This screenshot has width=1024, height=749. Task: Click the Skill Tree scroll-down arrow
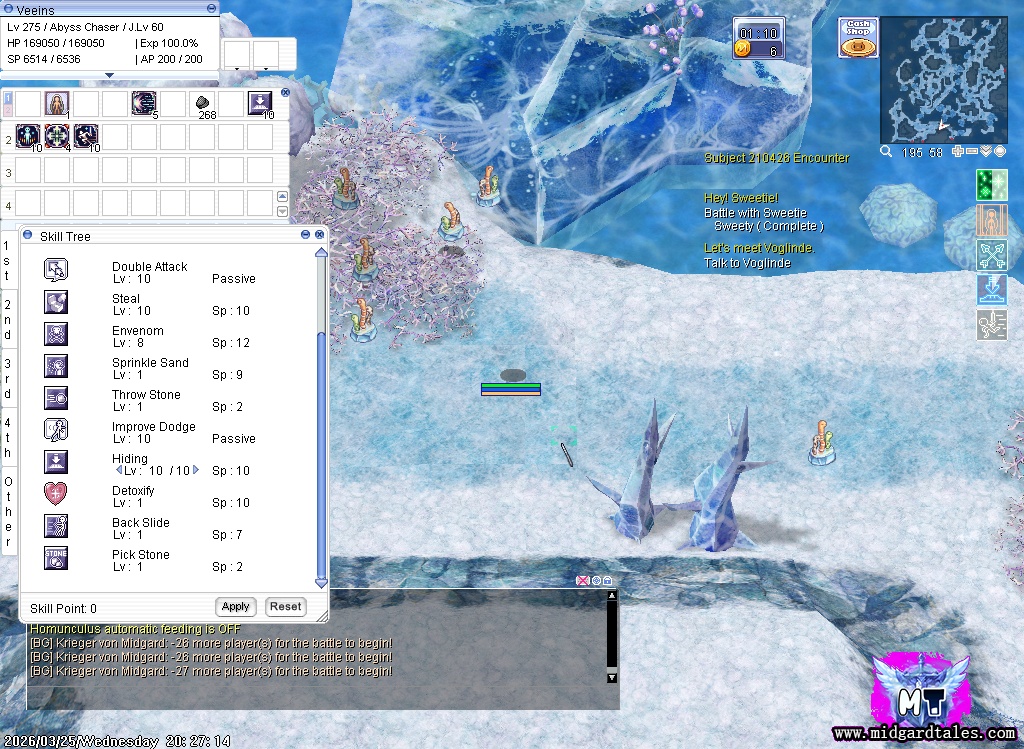point(321,582)
